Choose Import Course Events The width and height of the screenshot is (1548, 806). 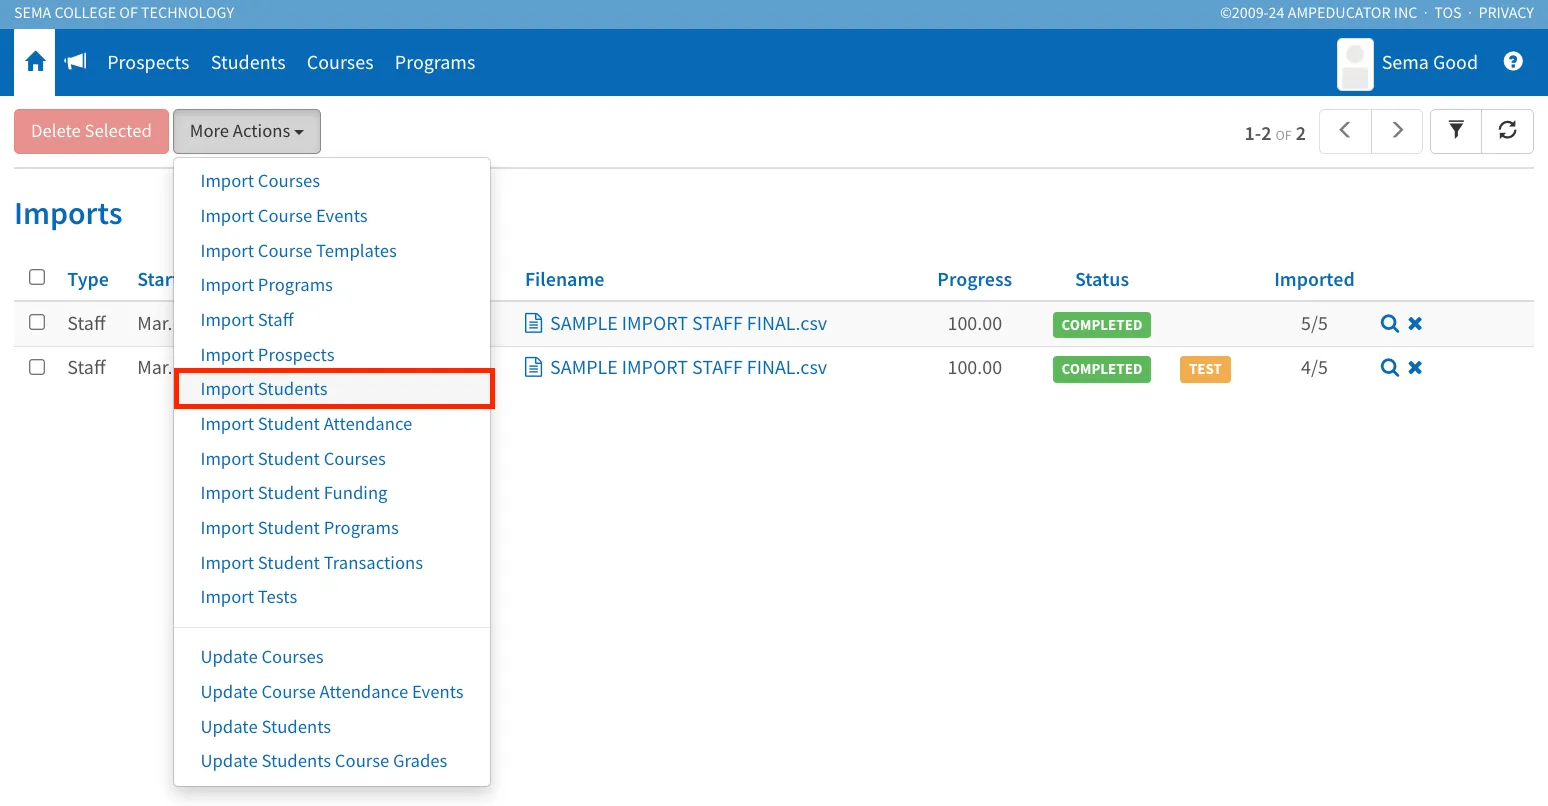point(284,216)
